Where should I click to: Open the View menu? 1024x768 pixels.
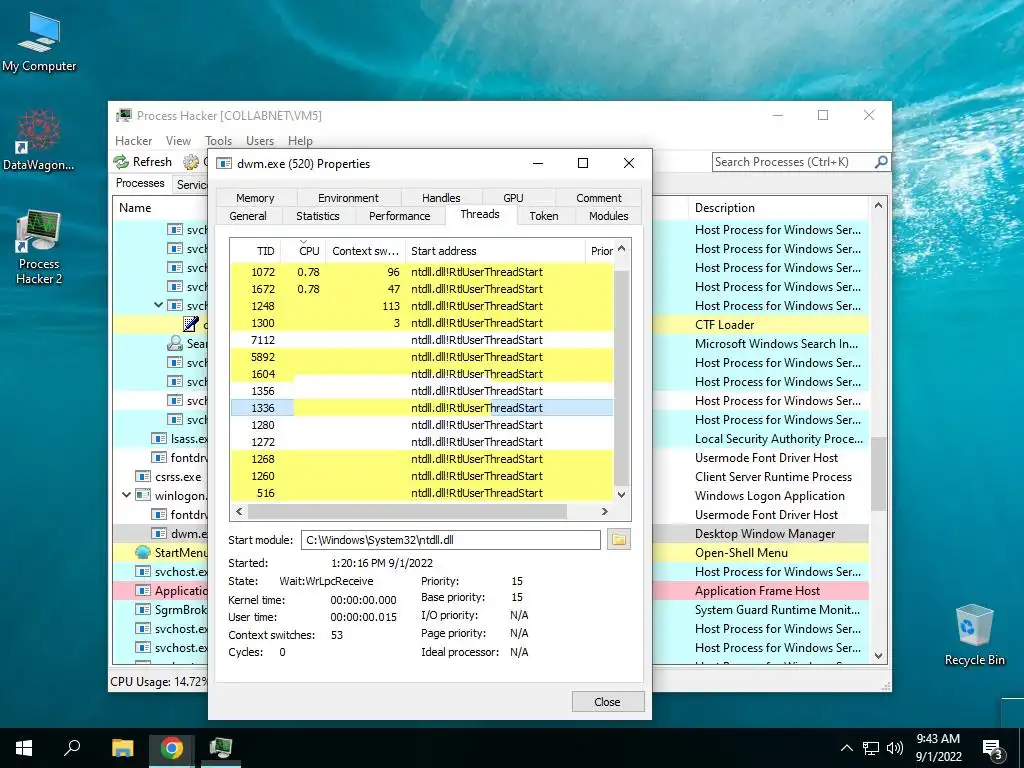point(178,140)
